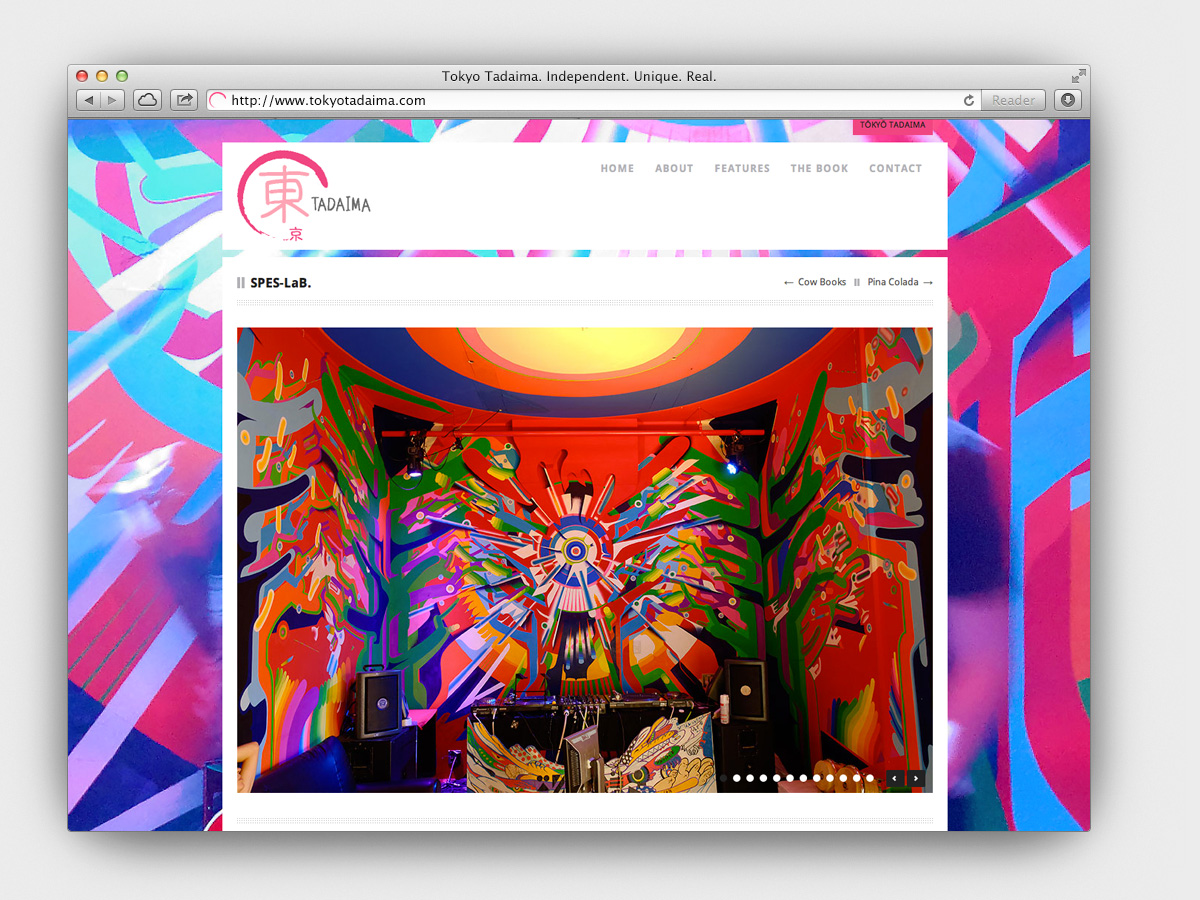This screenshot has height=900, width=1200.
Task: Reload the page with refresh icon
Action: tap(968, 100)
